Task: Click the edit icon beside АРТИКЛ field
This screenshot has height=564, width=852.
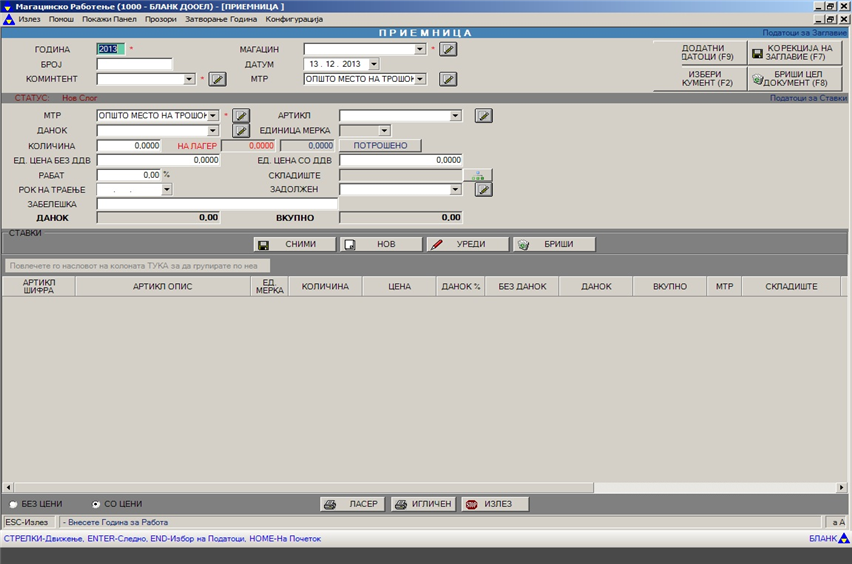Action: click(x=483, y=116)
